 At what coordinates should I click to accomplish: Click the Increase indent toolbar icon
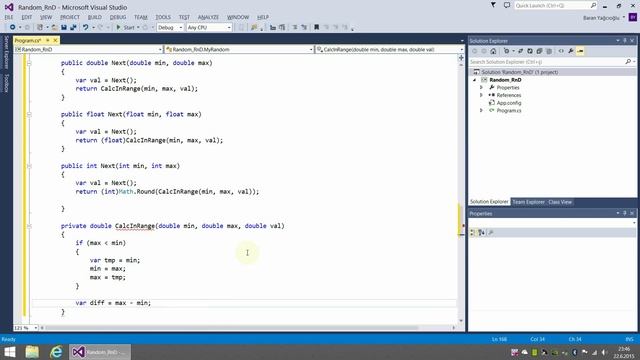[282, 27]
